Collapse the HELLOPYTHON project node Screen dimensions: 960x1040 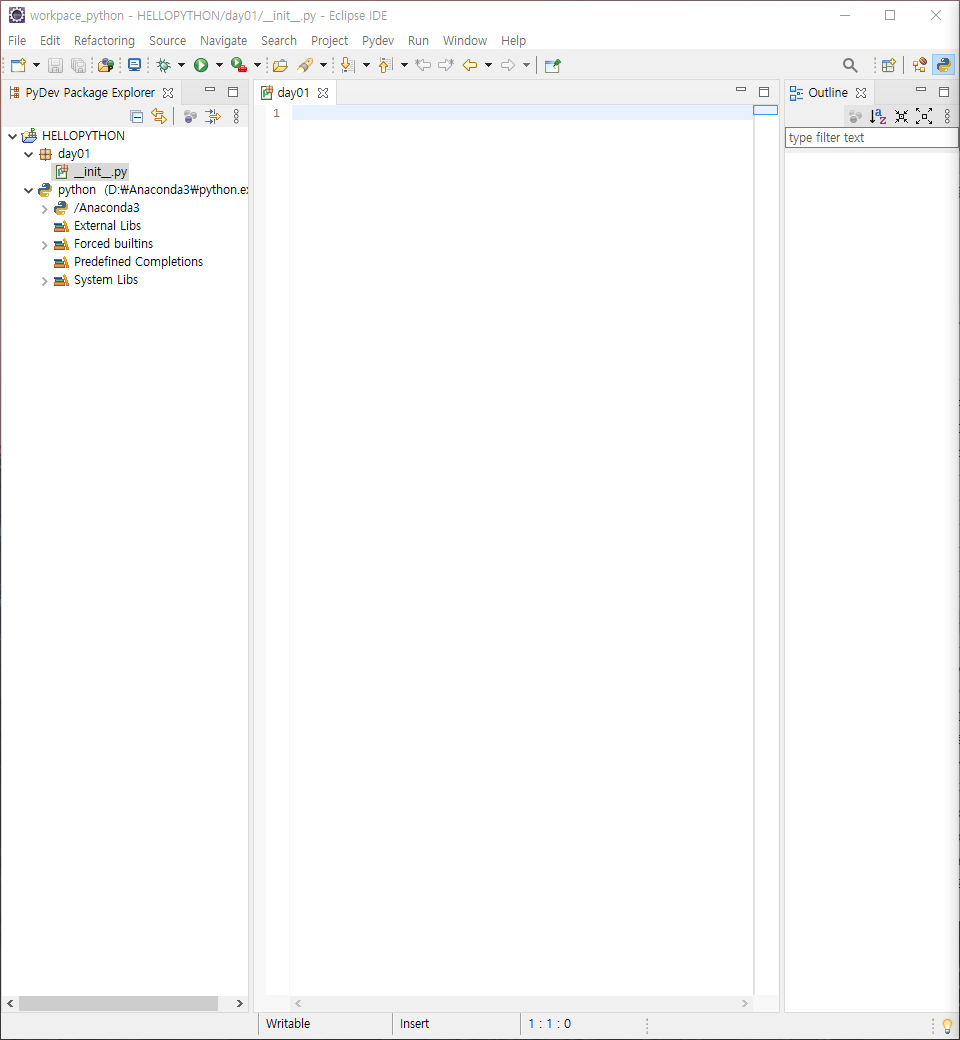pyautogui.click(x=12, y=136)
